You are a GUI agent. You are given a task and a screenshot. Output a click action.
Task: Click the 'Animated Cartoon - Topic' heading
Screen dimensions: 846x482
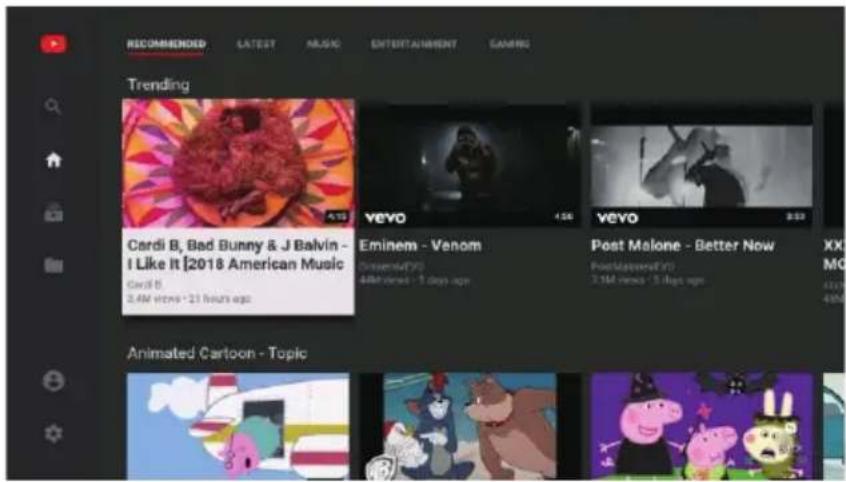(x=217, y=353)
